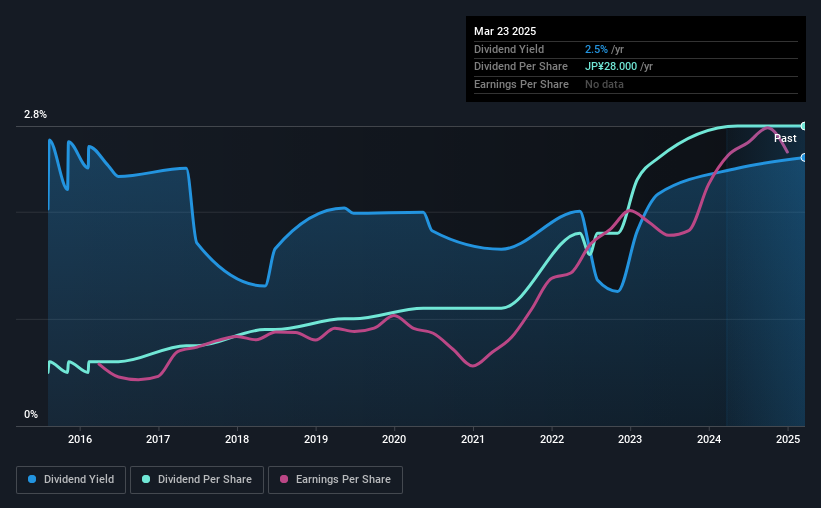This screenshot has height=508, width=821.
Task: Click the pink Earnings Per Share legend dot
Action: (x=284, y=479)
